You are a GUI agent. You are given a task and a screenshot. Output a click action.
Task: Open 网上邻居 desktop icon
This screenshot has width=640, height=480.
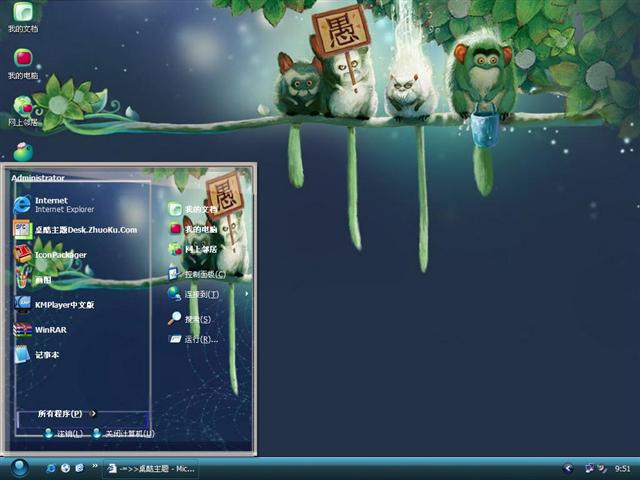23,111
